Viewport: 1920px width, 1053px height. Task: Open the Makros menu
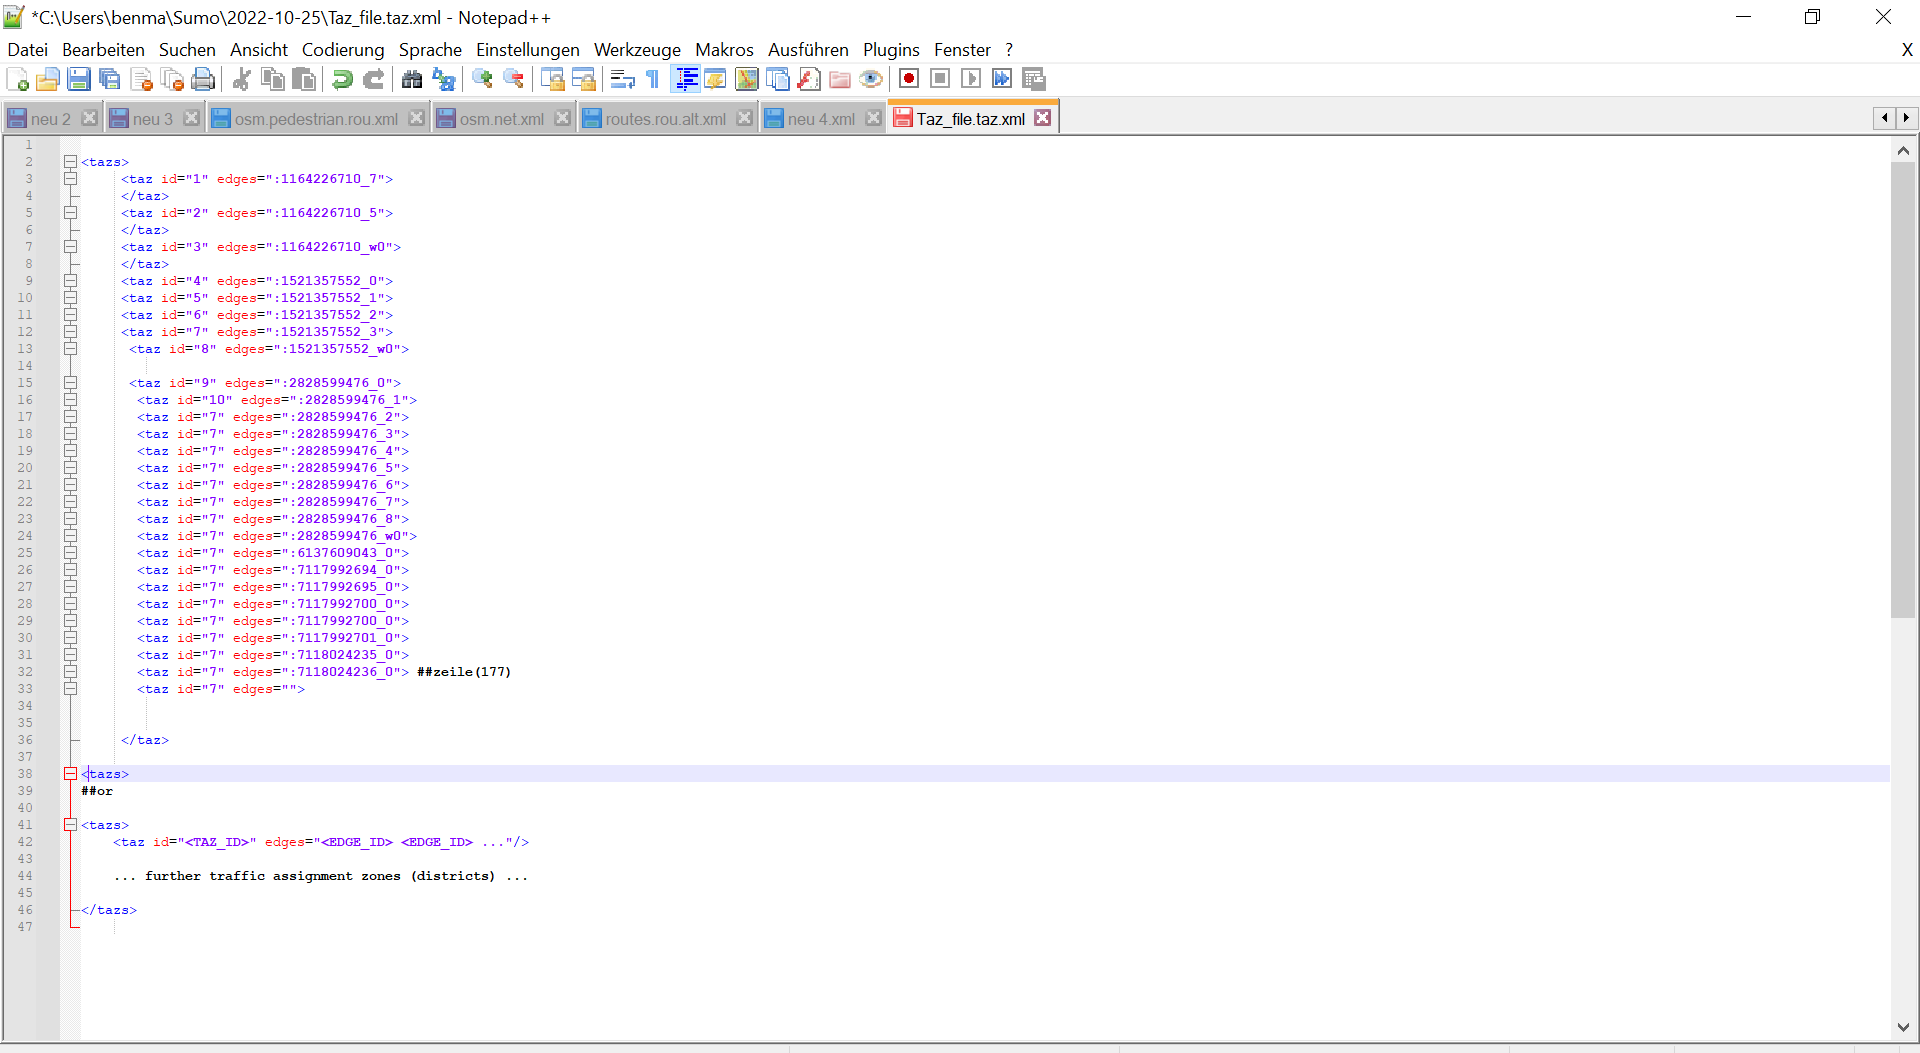(724, 49)
